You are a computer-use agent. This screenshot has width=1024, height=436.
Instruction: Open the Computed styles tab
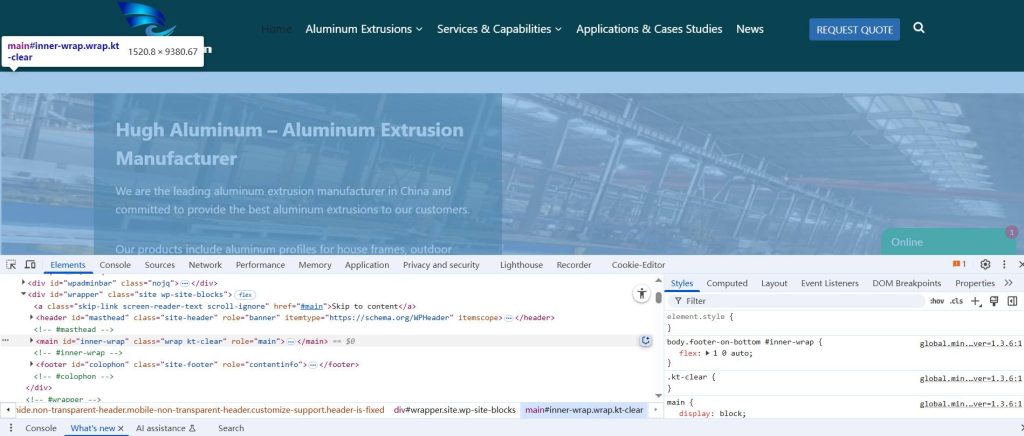727,283
